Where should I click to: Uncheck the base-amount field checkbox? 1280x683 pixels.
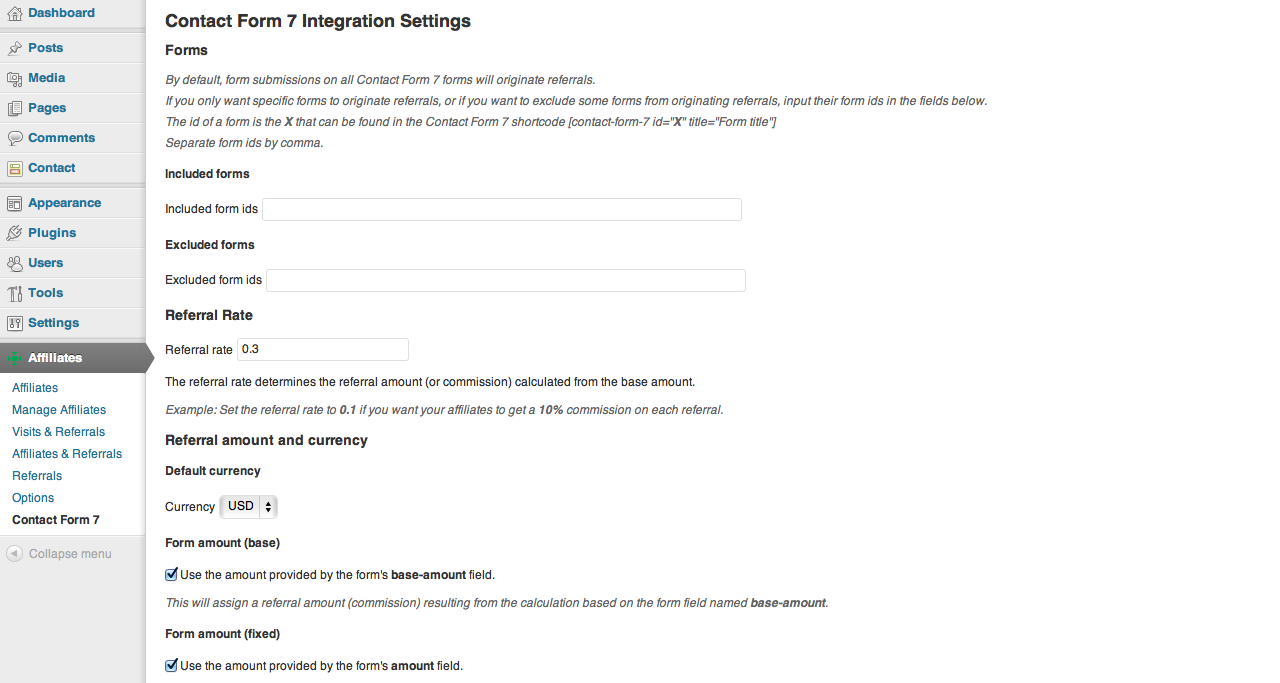[171, 575]
